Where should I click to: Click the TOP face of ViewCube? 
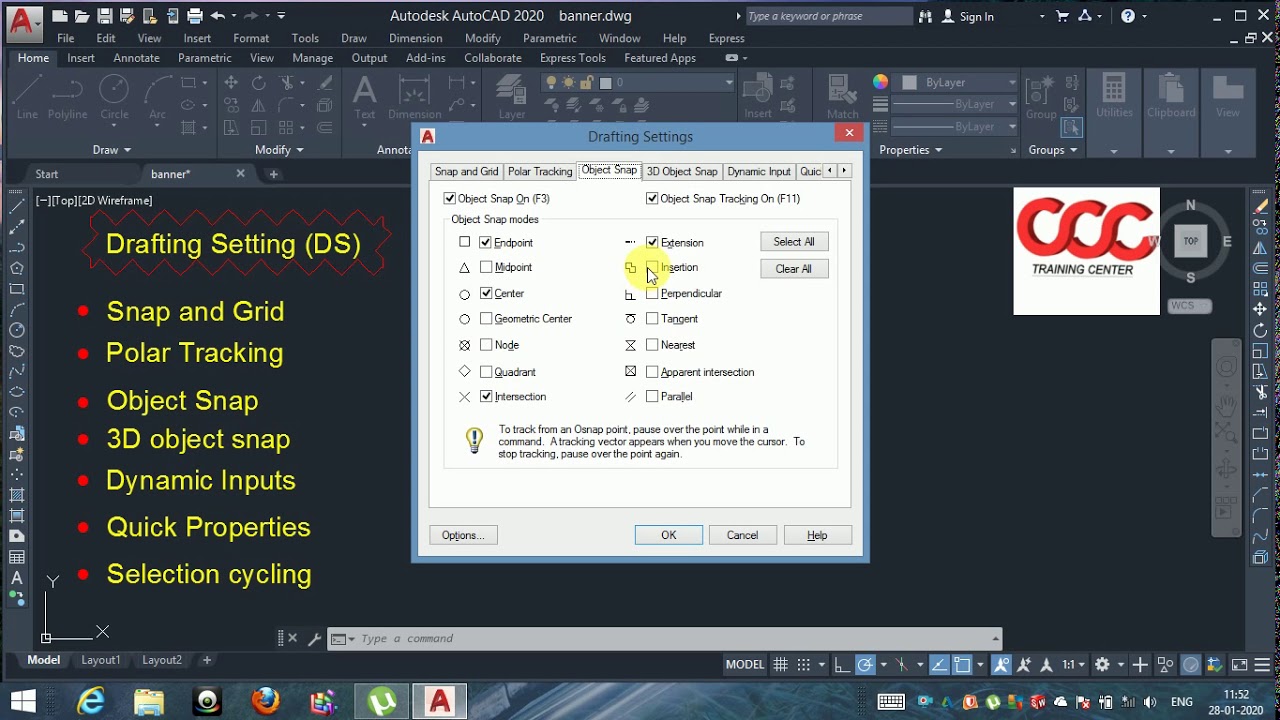tap(1190, 241)
